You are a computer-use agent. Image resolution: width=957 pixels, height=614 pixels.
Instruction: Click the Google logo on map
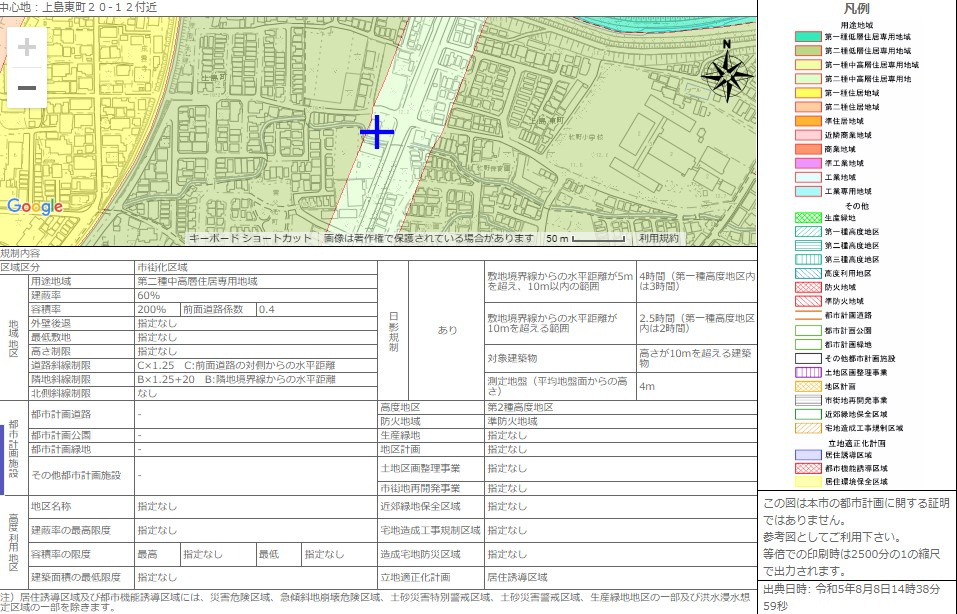(x=35, y=207)
